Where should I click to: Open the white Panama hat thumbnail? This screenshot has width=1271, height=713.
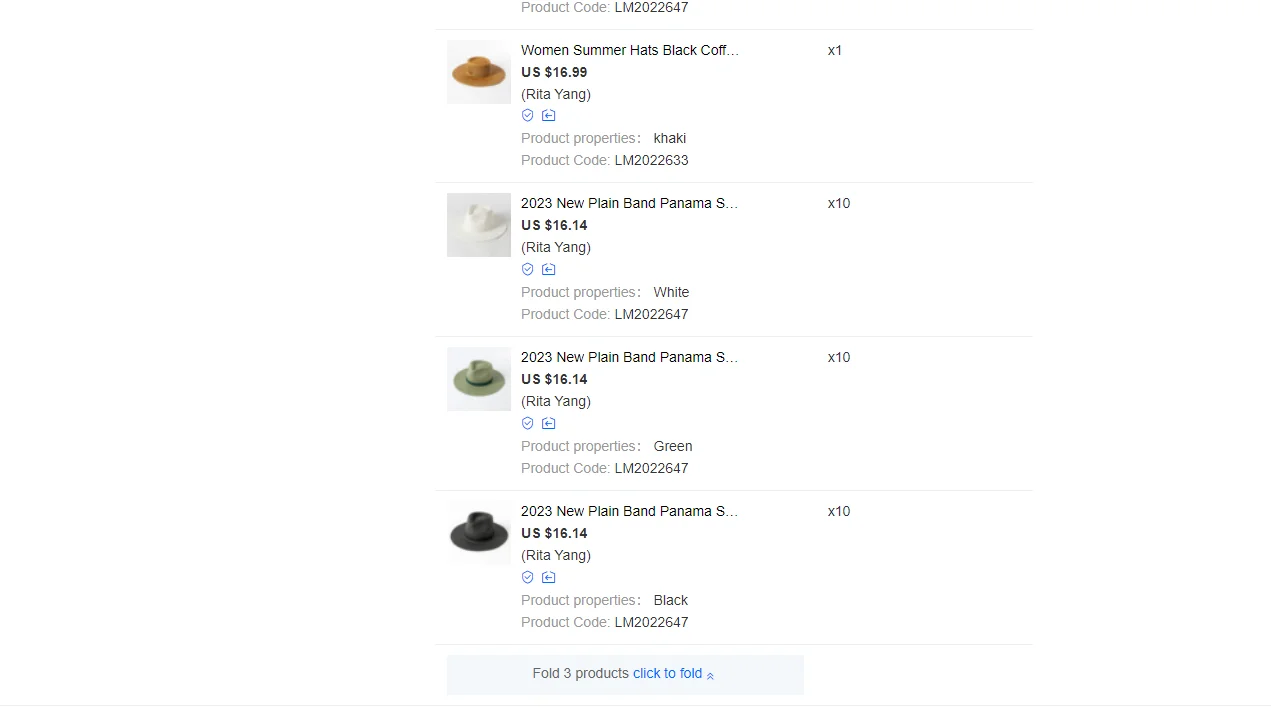[x=478, y=225]
